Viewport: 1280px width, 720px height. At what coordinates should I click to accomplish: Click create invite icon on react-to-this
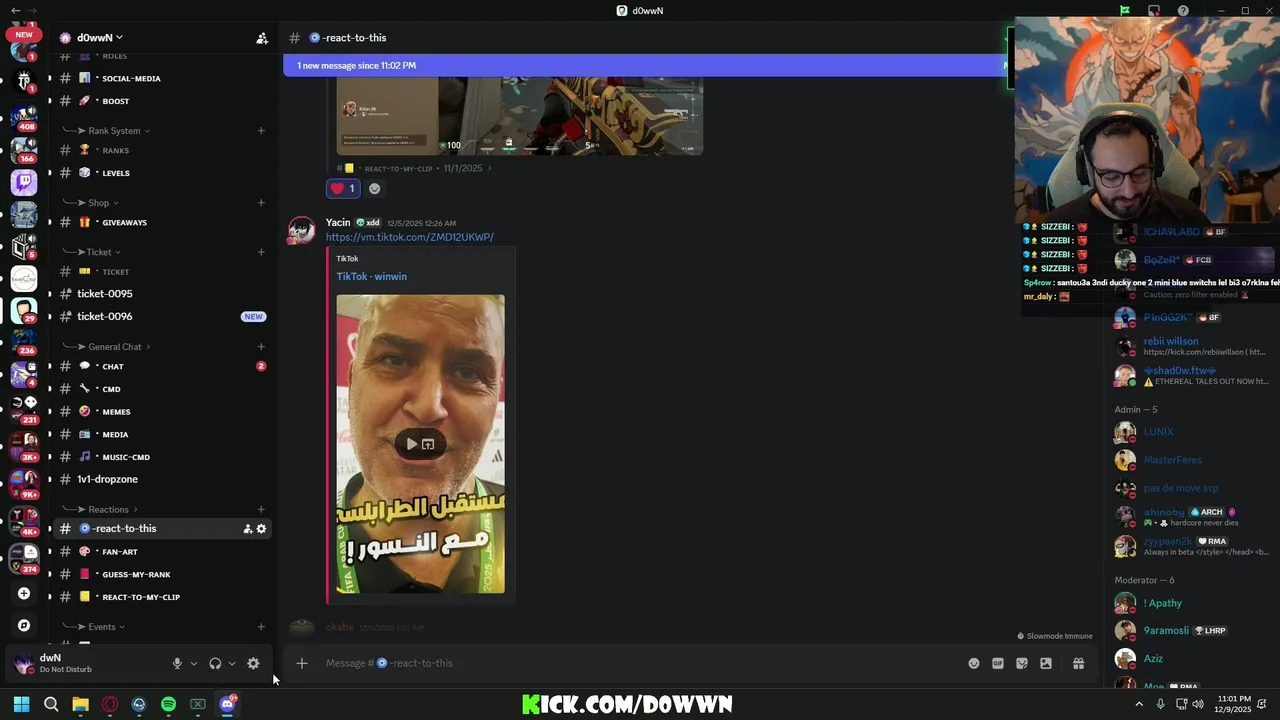[247, 529]
